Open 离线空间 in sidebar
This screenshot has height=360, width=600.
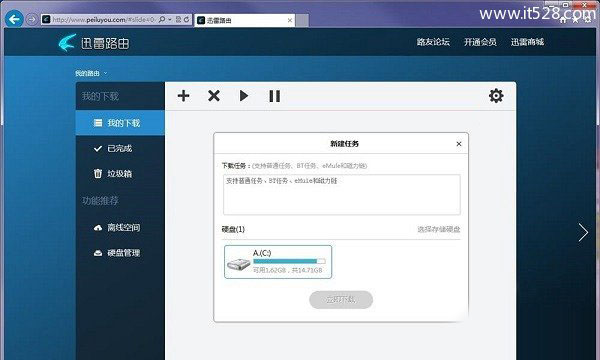(120, 228)
